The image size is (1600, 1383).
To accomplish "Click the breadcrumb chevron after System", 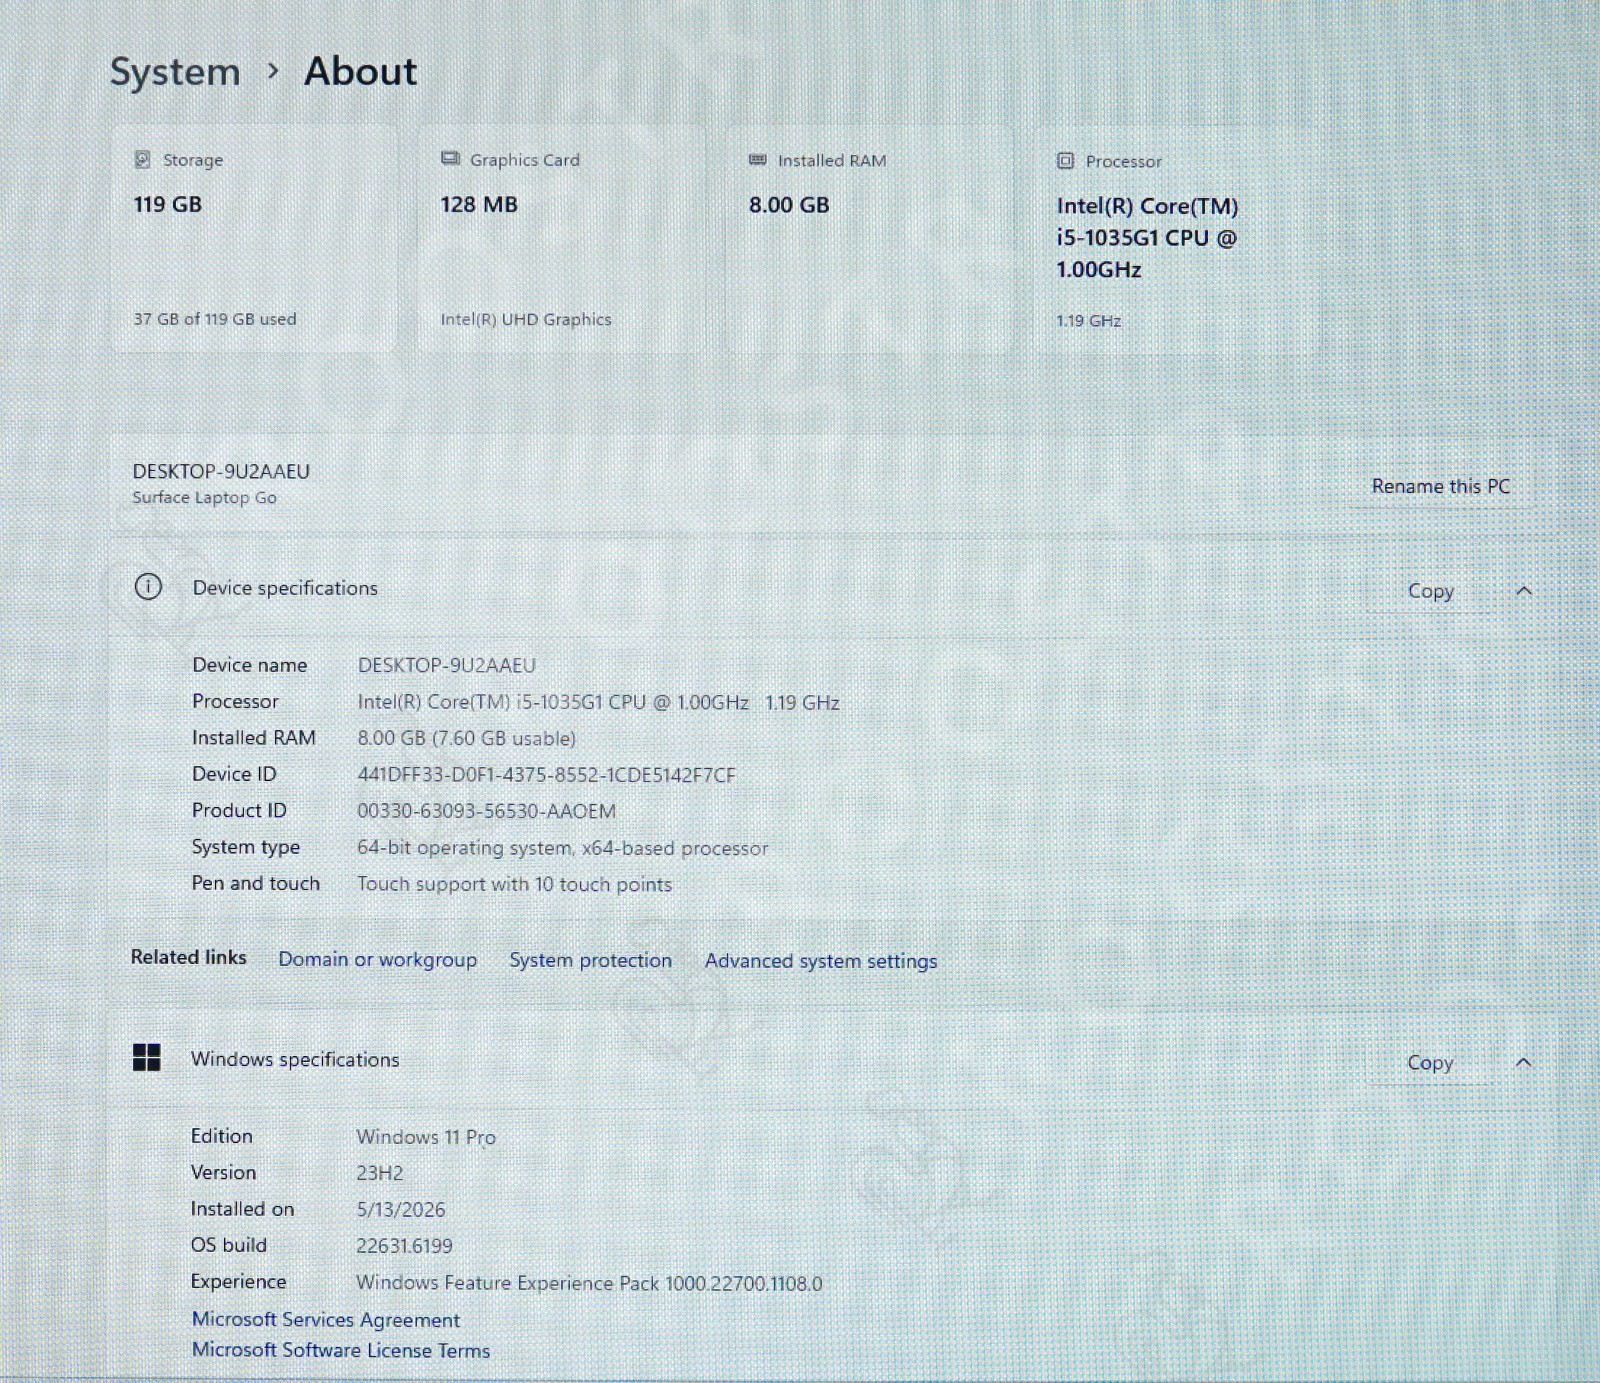I will coord(273,71).
